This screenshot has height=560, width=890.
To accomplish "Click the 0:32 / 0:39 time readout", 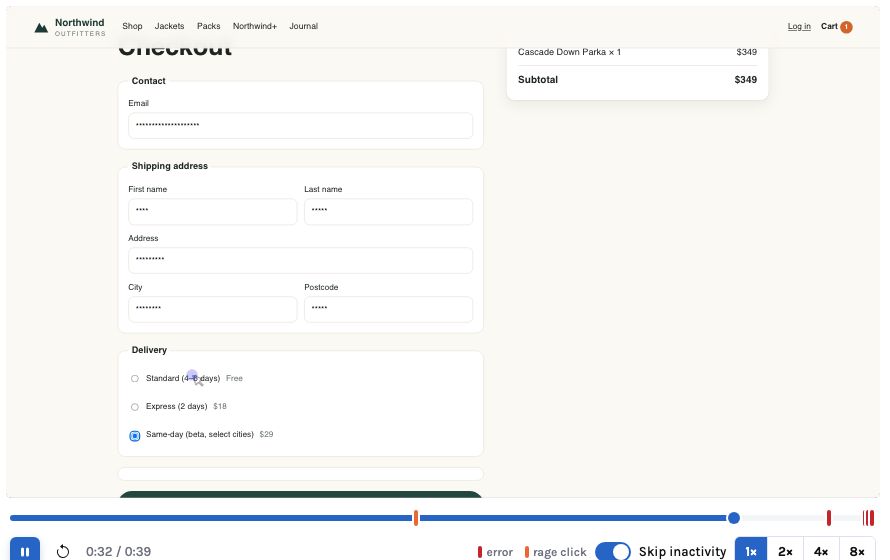I will [x=118, y=551].
